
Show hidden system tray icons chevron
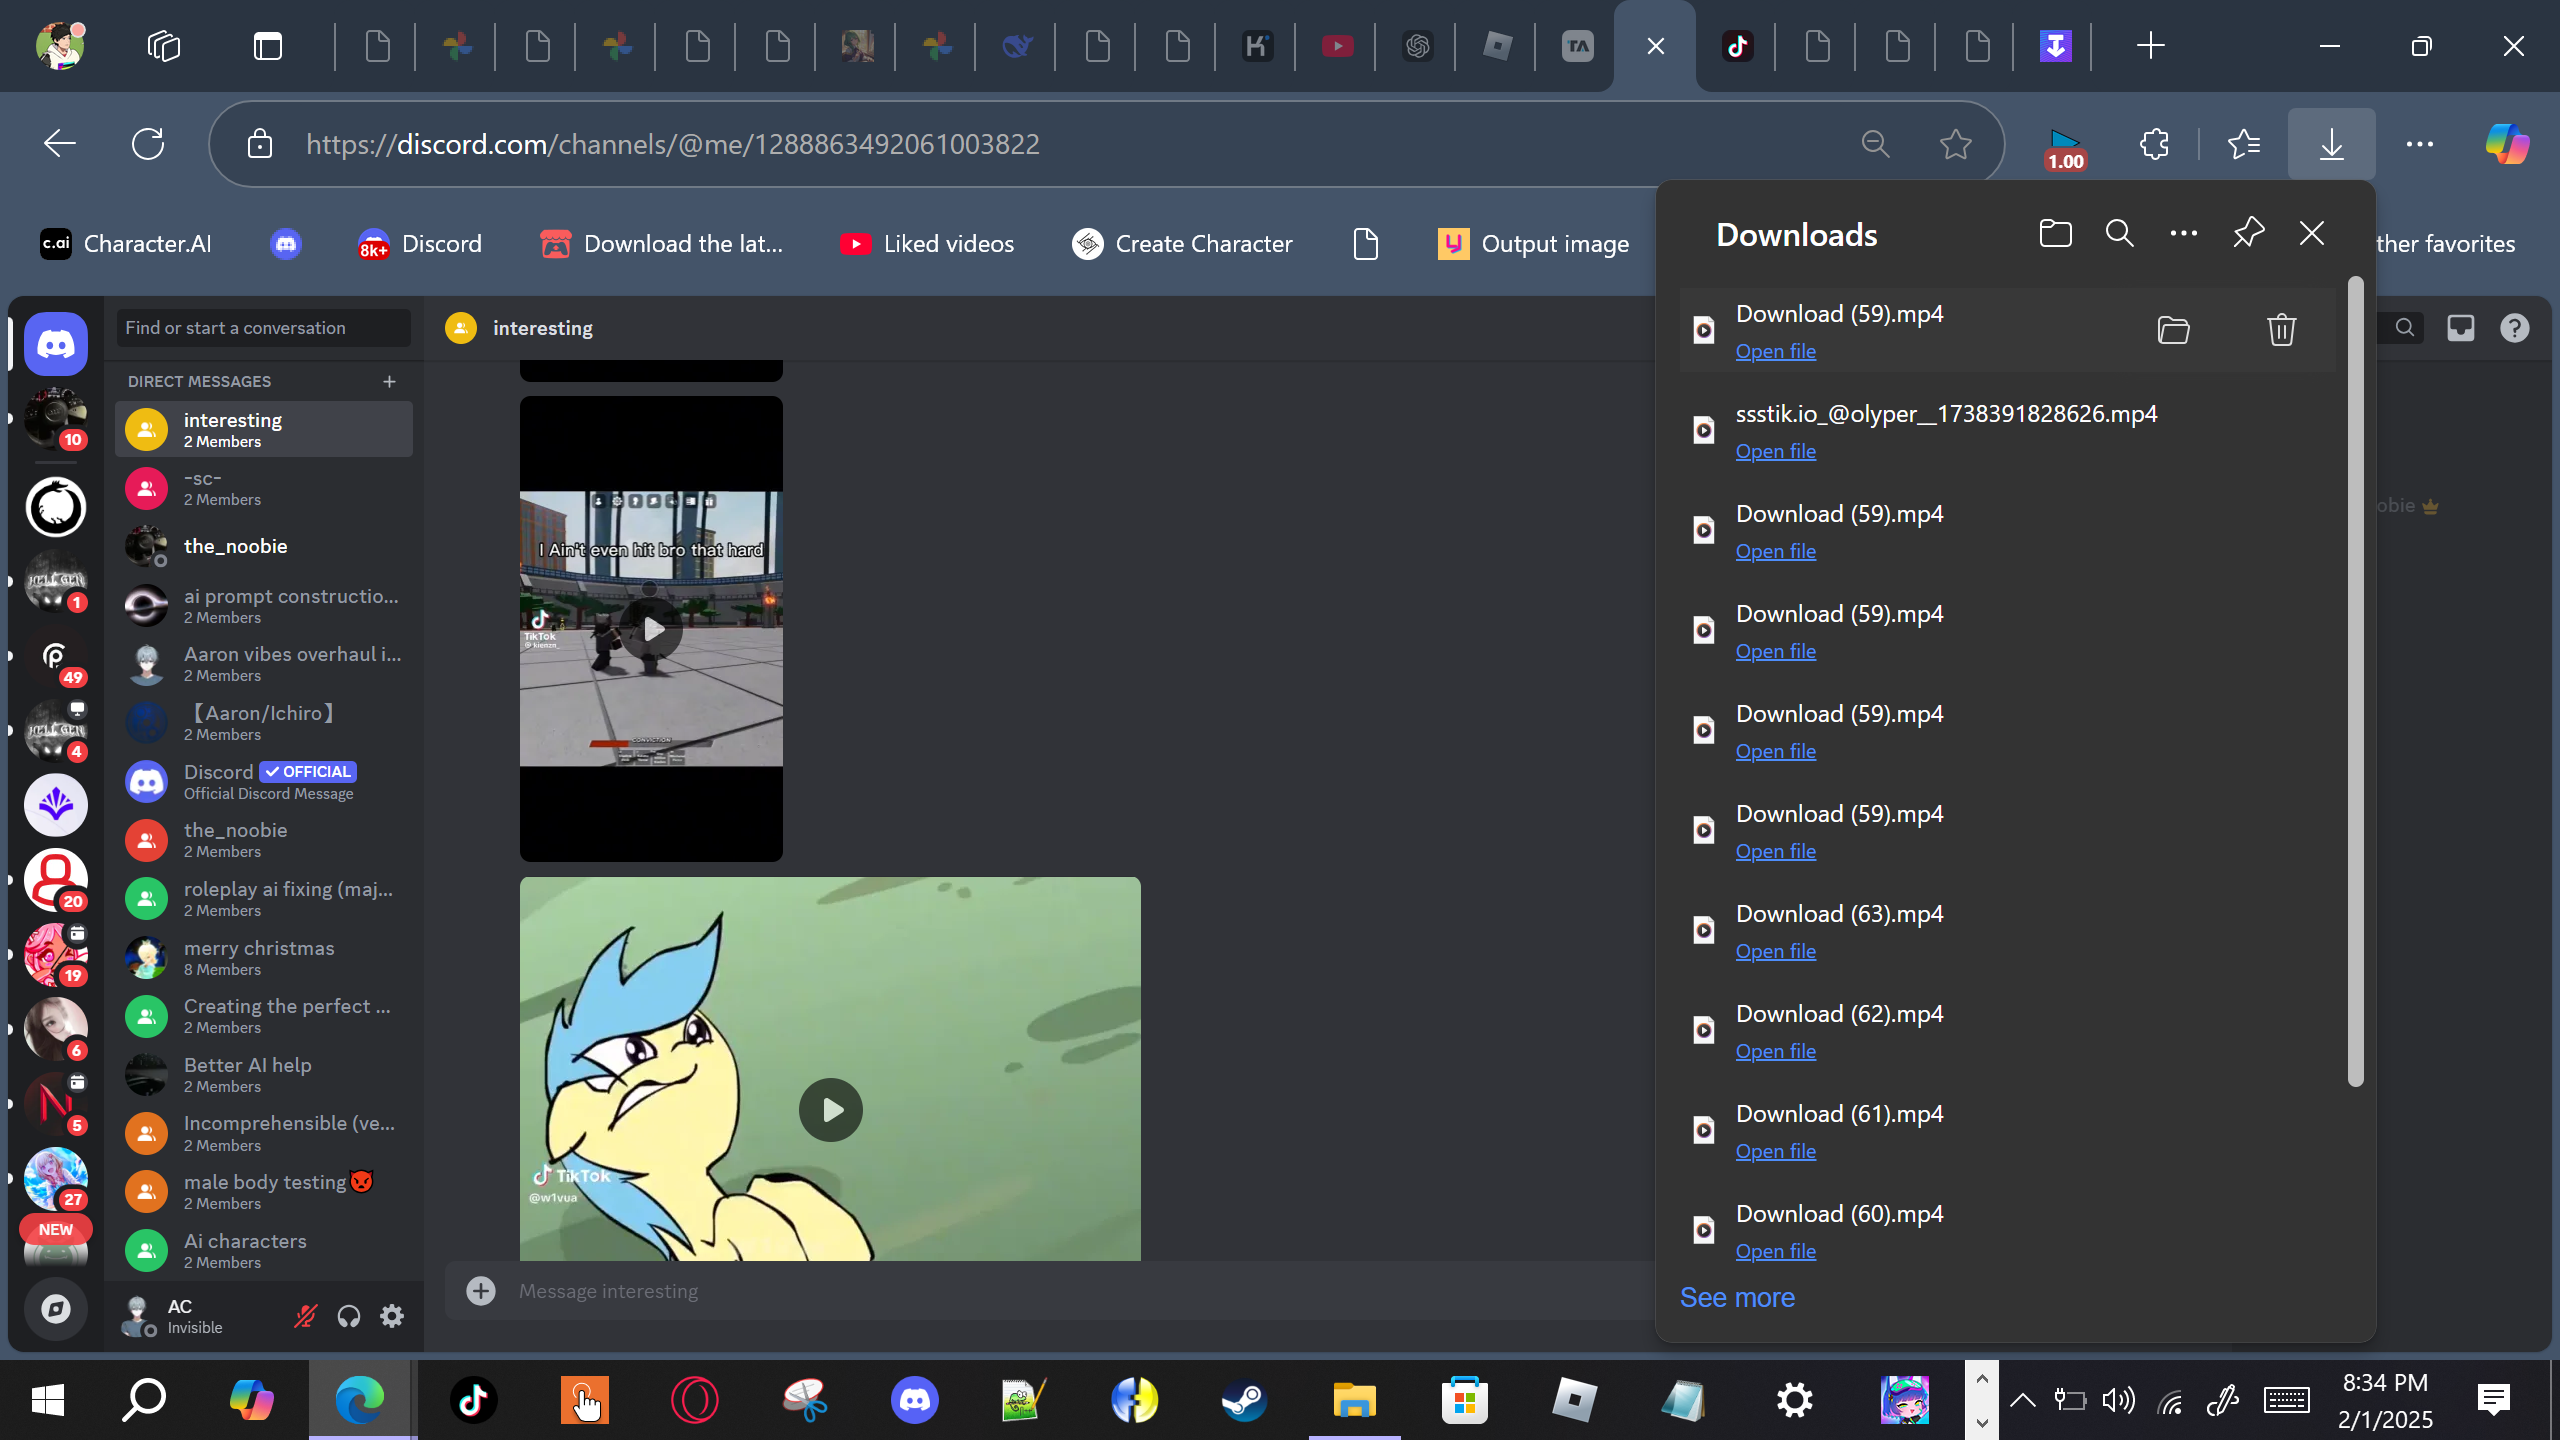2022,1400
